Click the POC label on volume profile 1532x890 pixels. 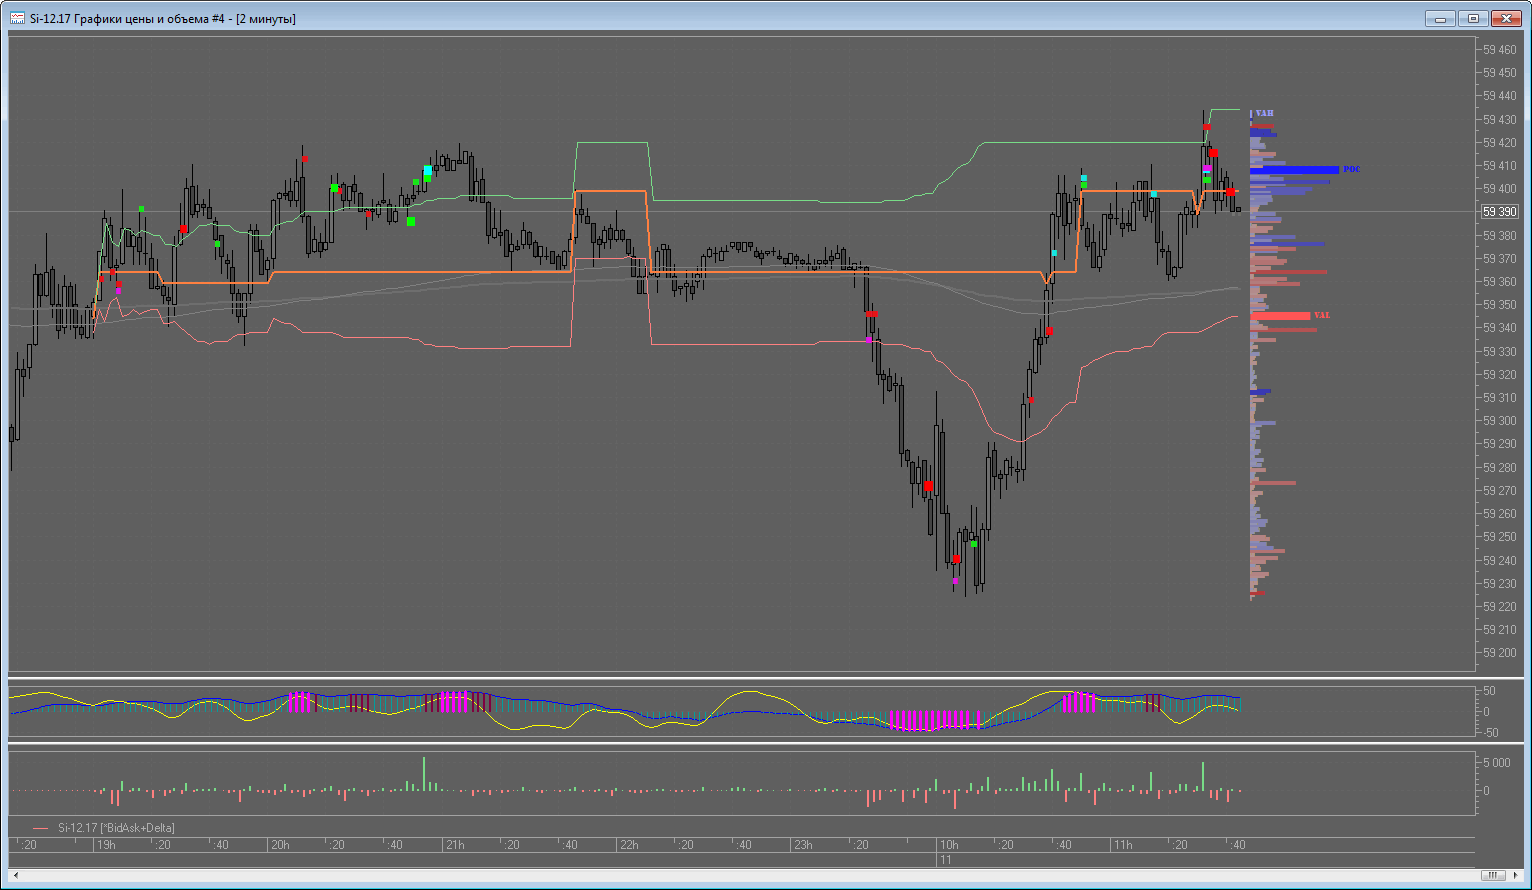pyautogui.click(x=1351, y=170)
